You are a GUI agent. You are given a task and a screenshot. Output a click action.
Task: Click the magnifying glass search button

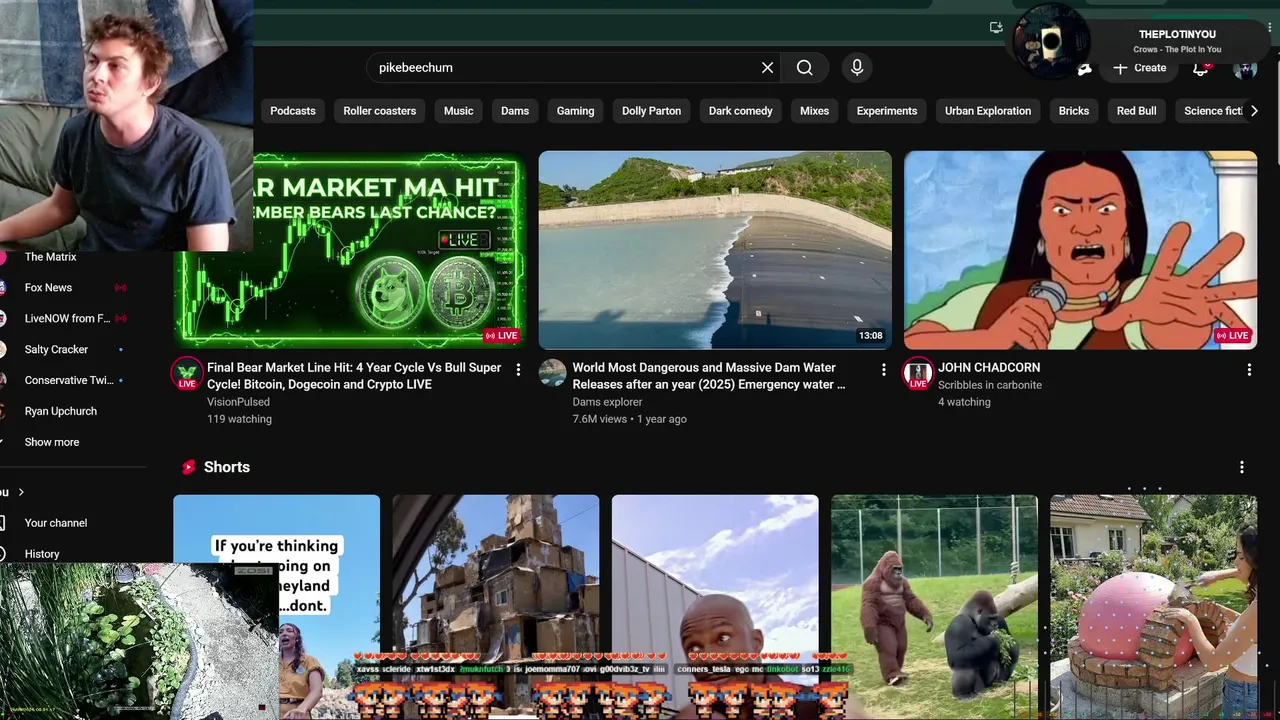(x=804, y=67)
